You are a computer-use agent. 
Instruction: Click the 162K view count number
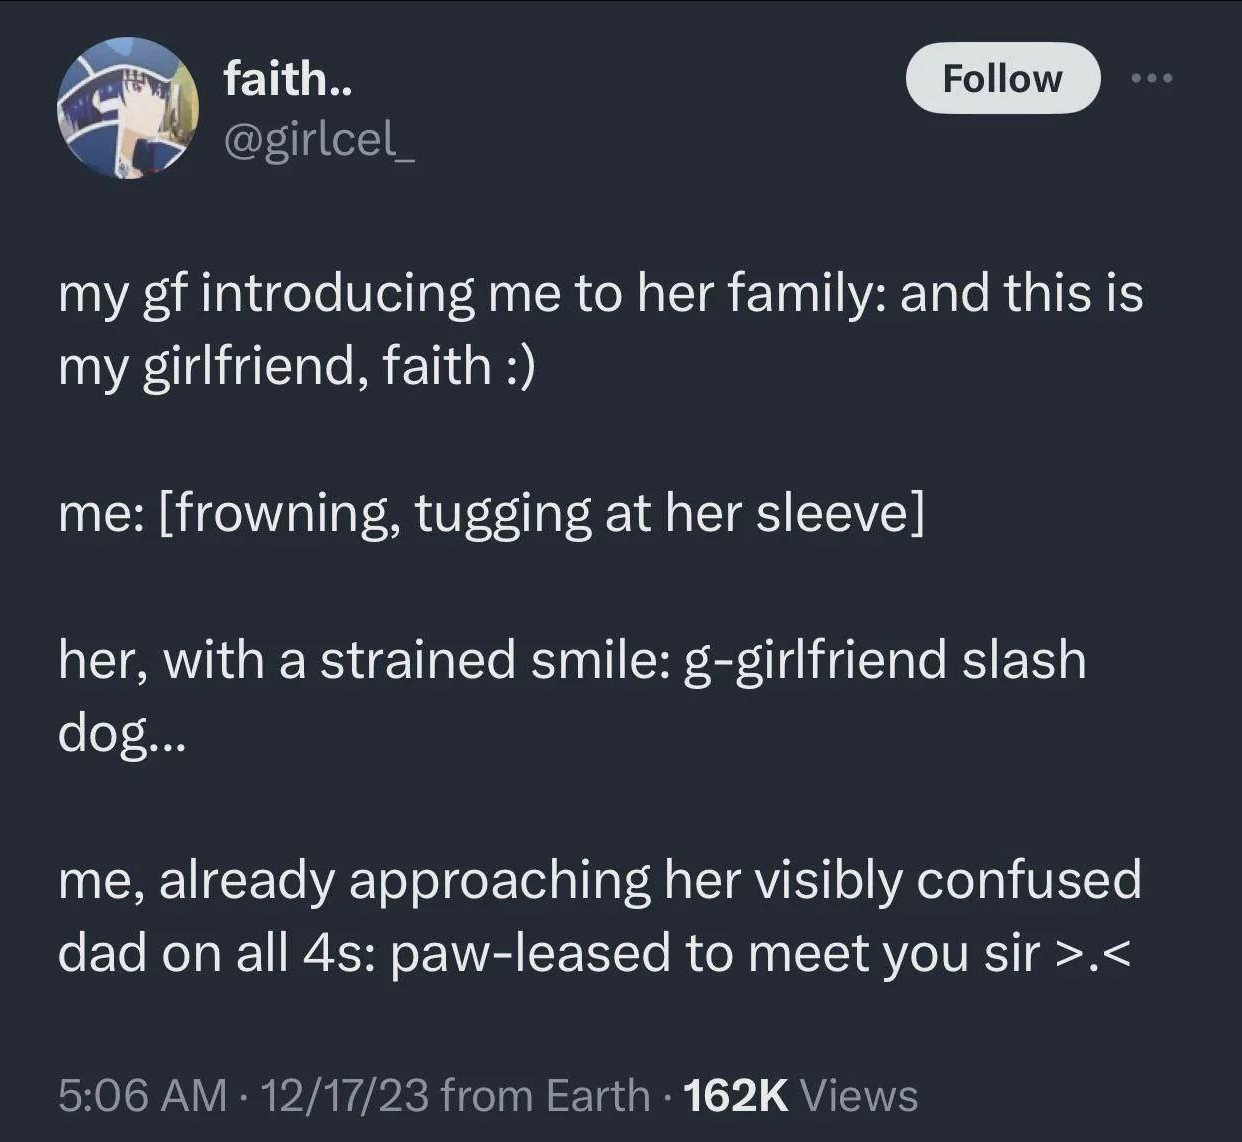[x=734, y=1095]
